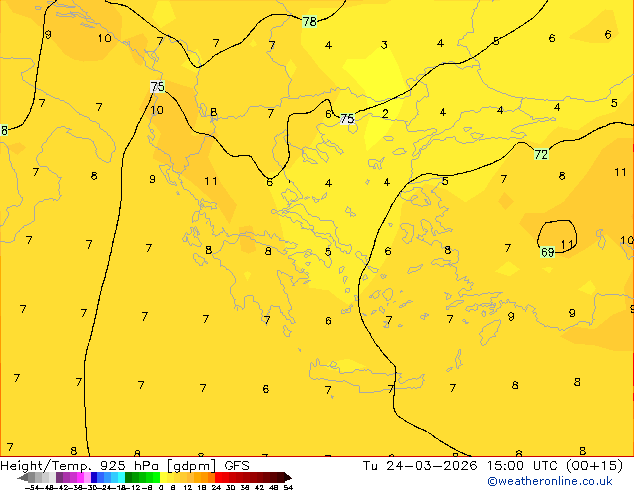Click the dark-brown right arrow of the colour scale
The height and width of the screenshot is (490, 634).
(288, 477)
